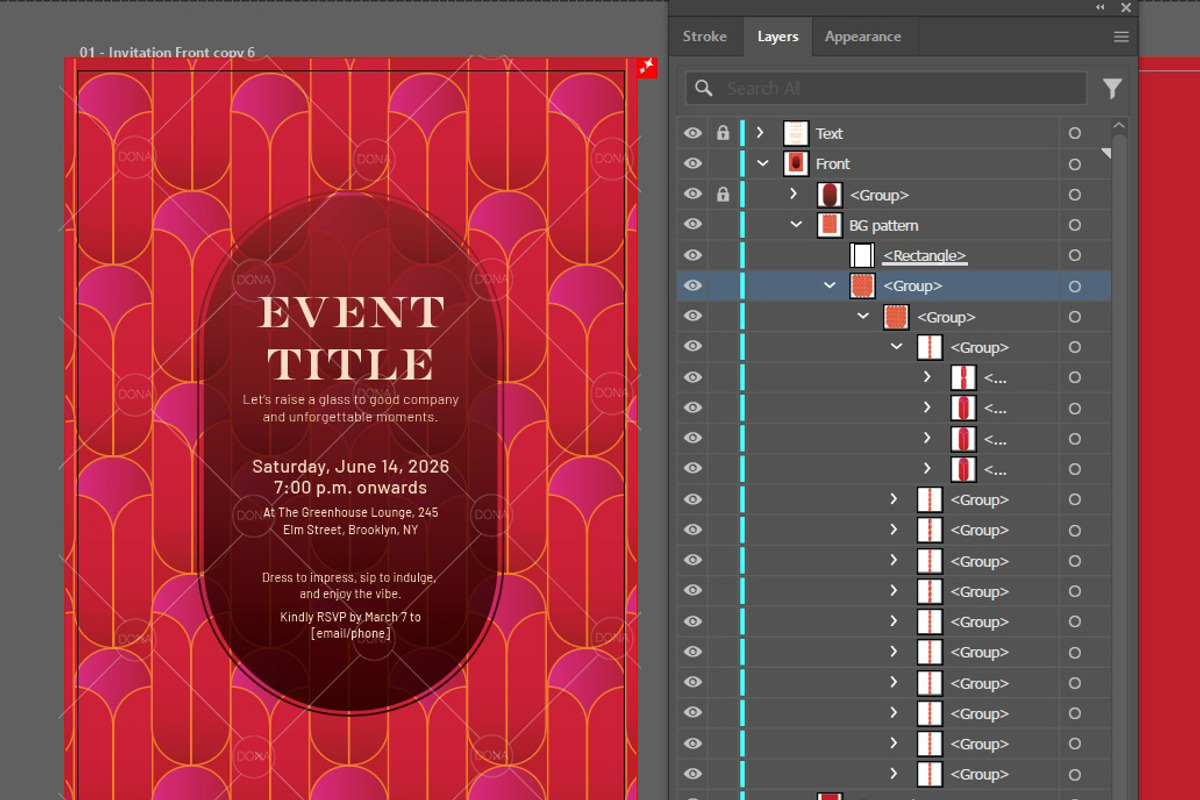The height and width of the screenshot is (800, 1200).
Task: Collapse the <Group> containing four truncated sublayers
Action: (x=896, y=347)
